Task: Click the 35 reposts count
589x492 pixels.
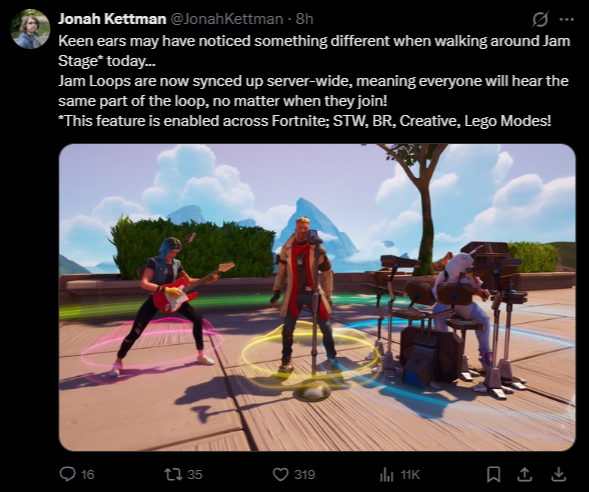Action: (x=195, y=474)
